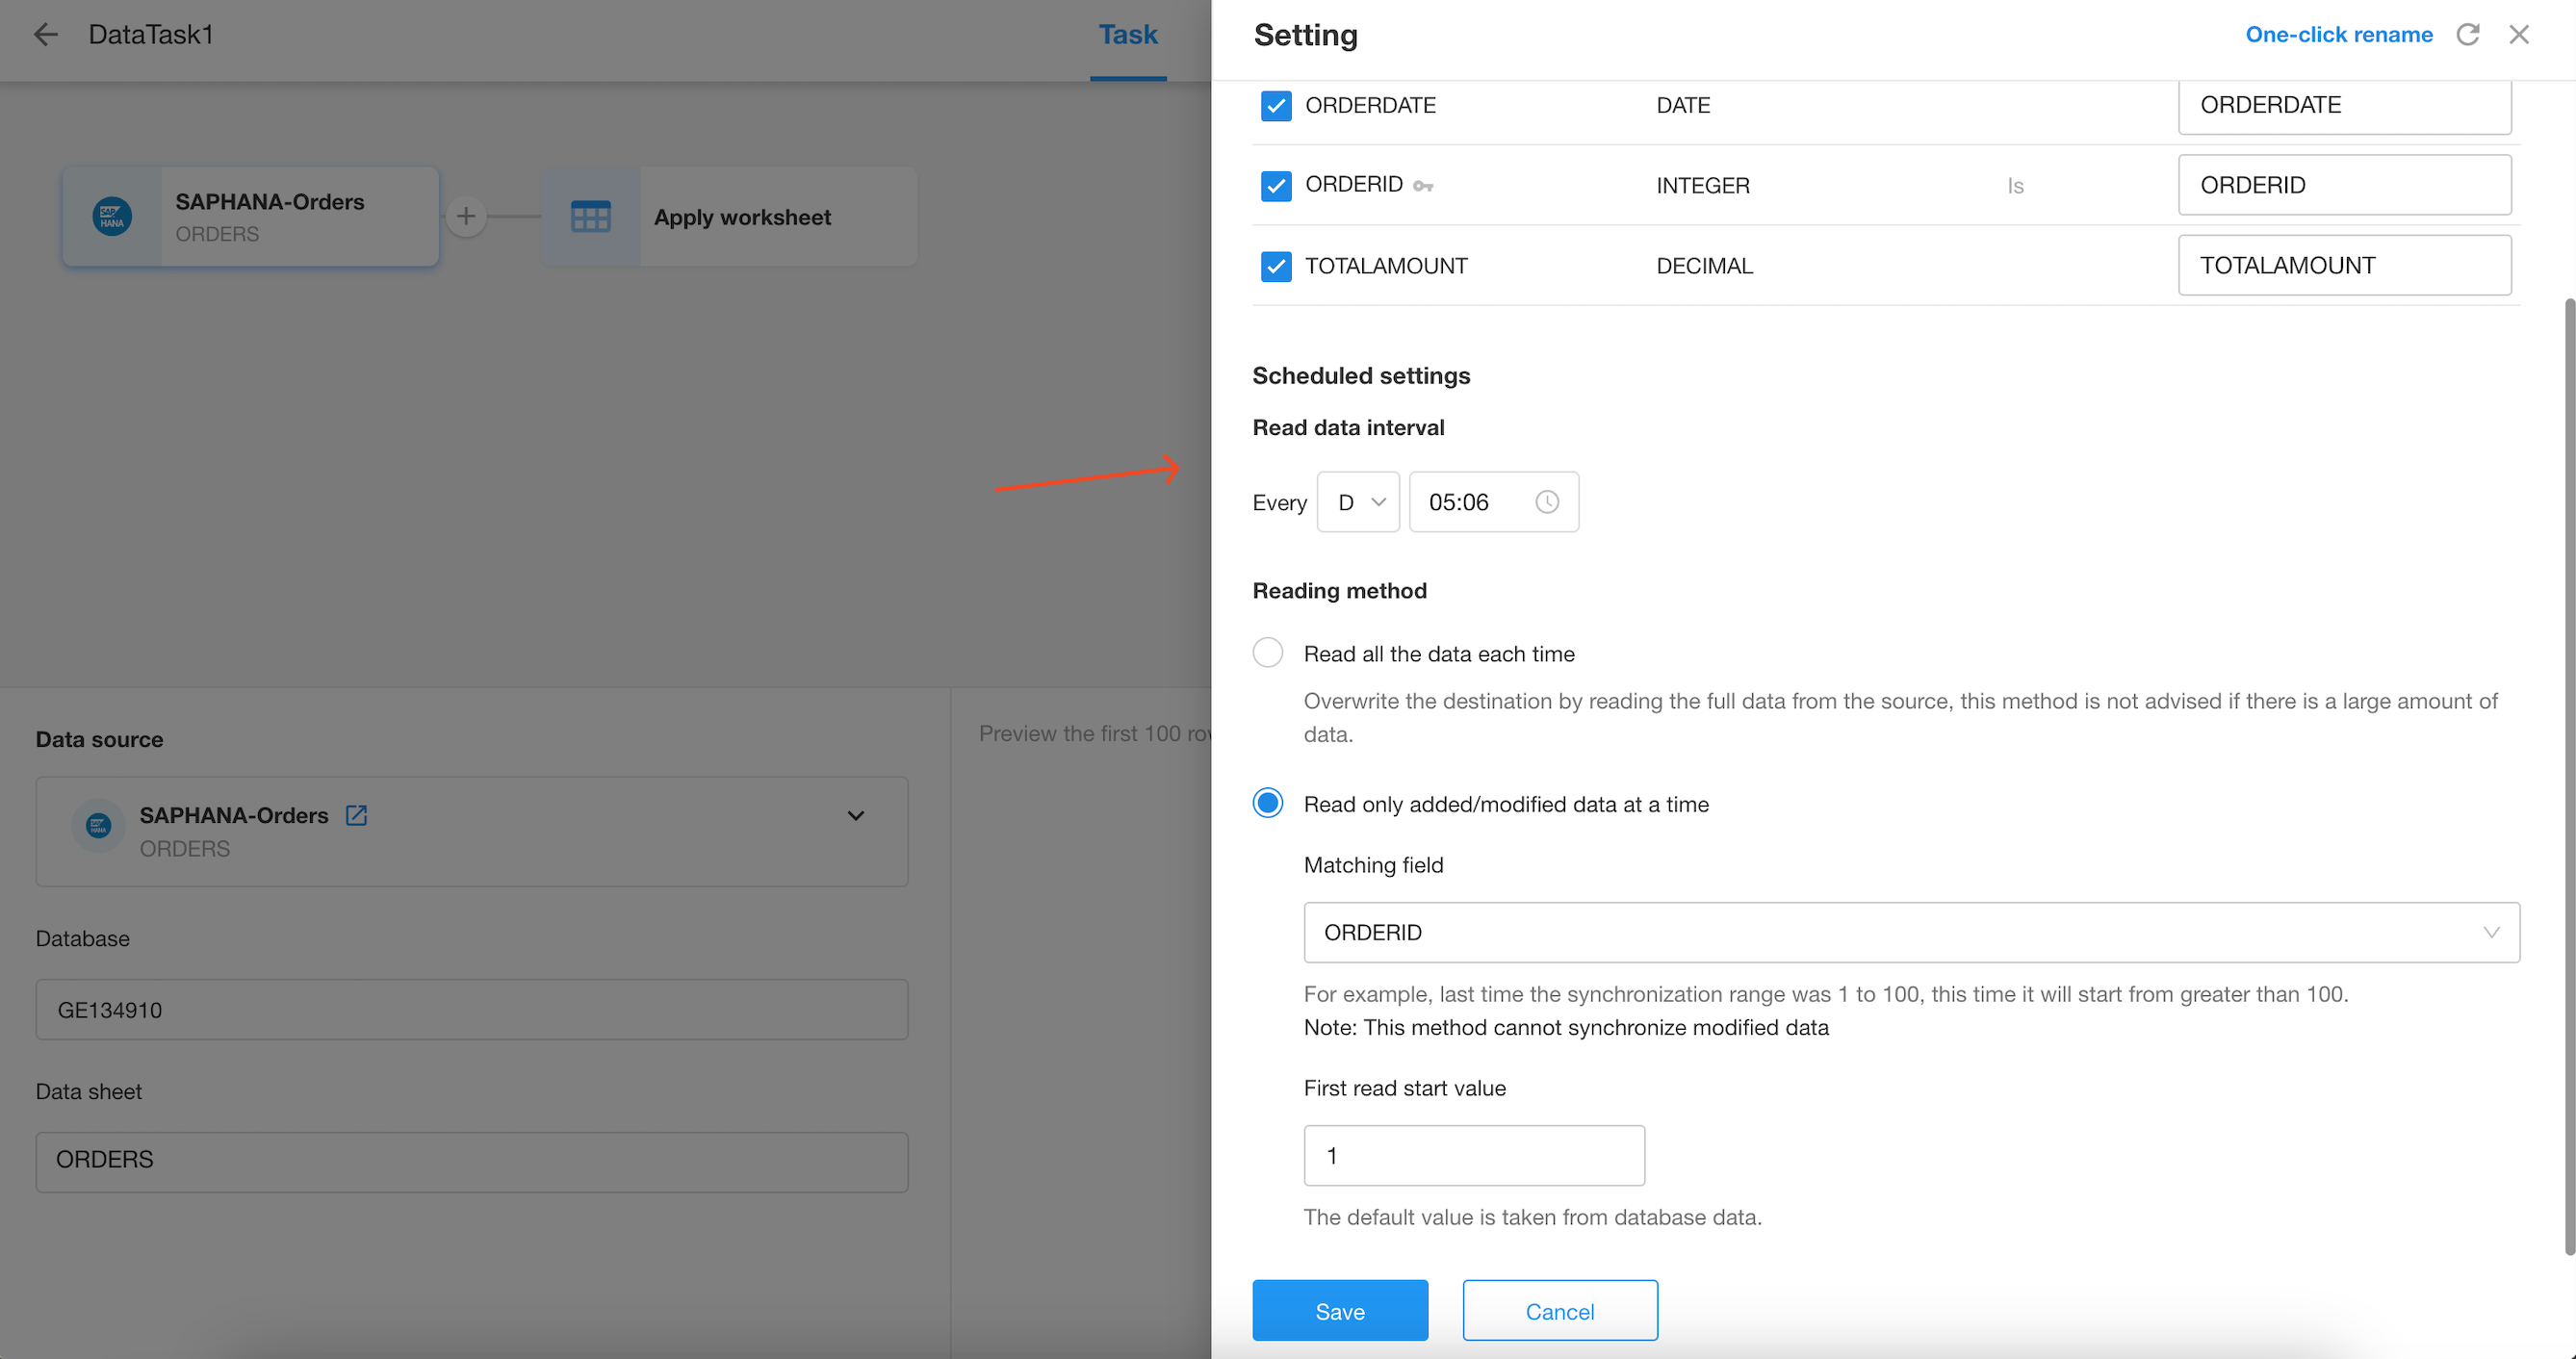2576x1359 pixels.
Task: Click One-click rename link
Action: coord(2339,35)
